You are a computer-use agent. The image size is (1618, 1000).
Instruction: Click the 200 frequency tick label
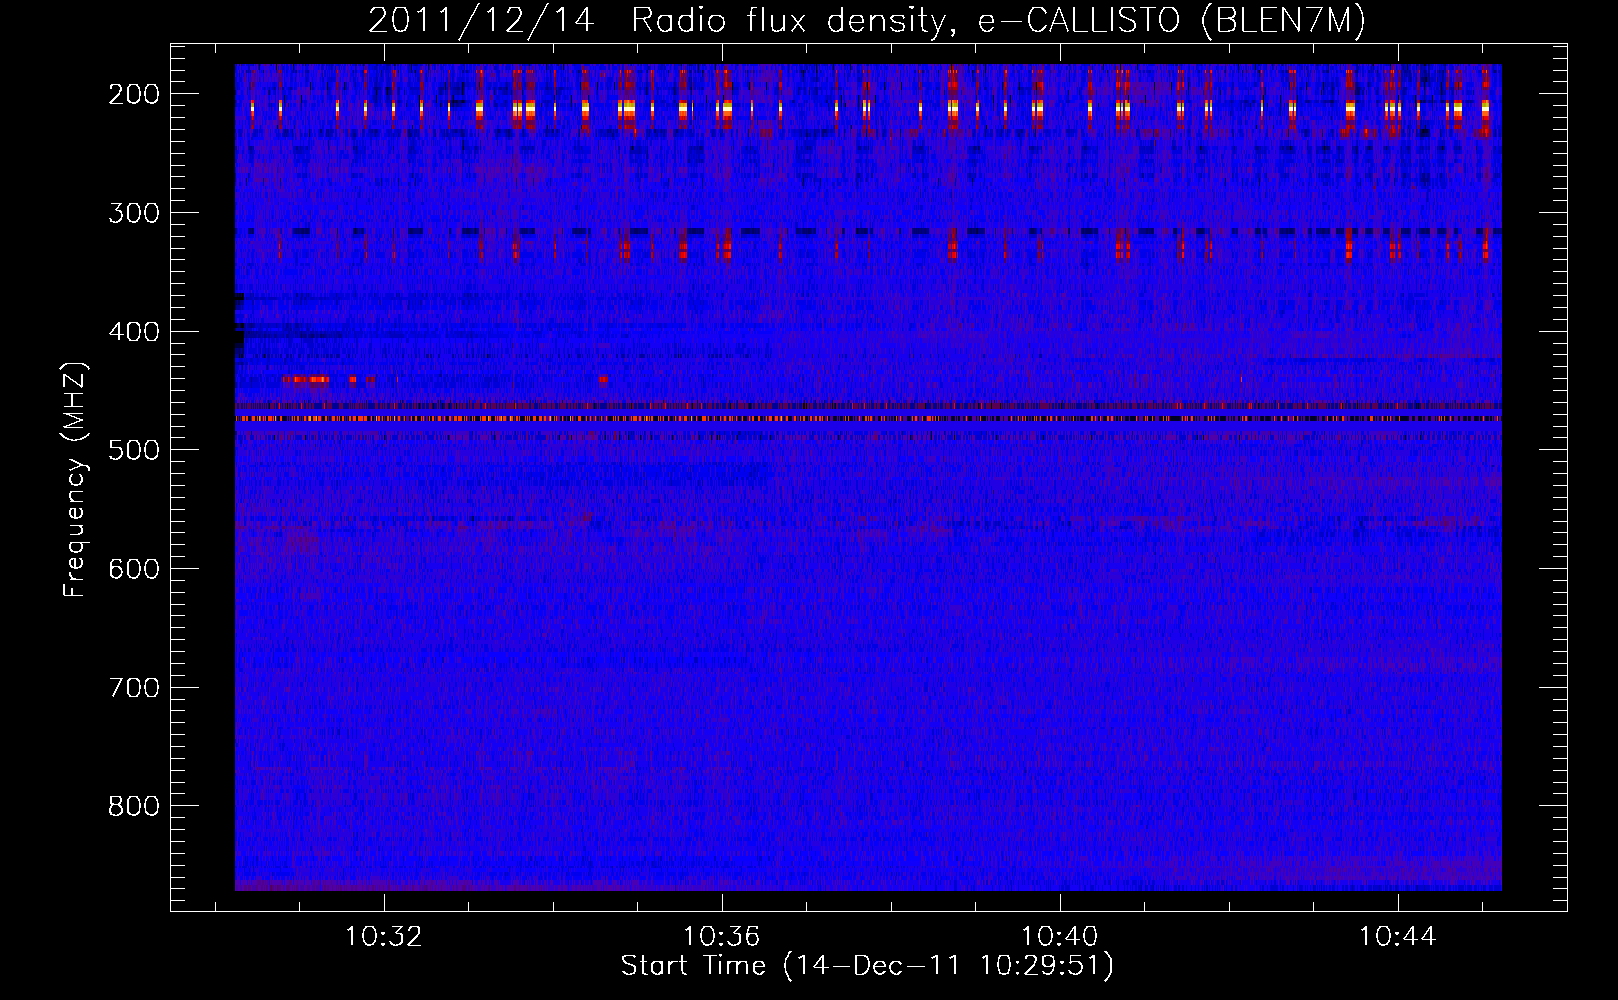click(x=132, y=94)
